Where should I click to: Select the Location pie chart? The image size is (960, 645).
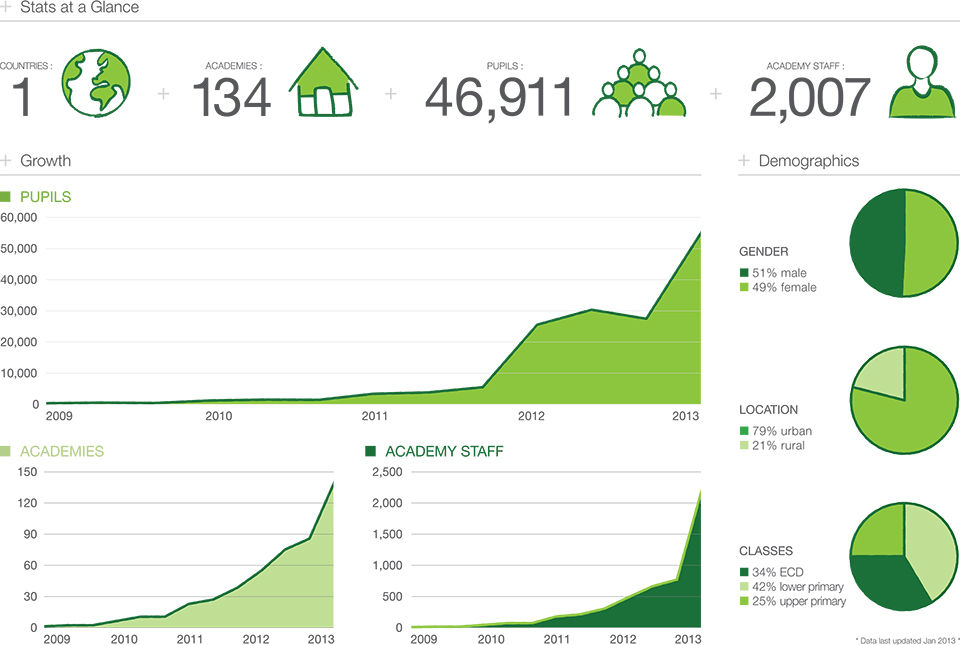(904, 400)
